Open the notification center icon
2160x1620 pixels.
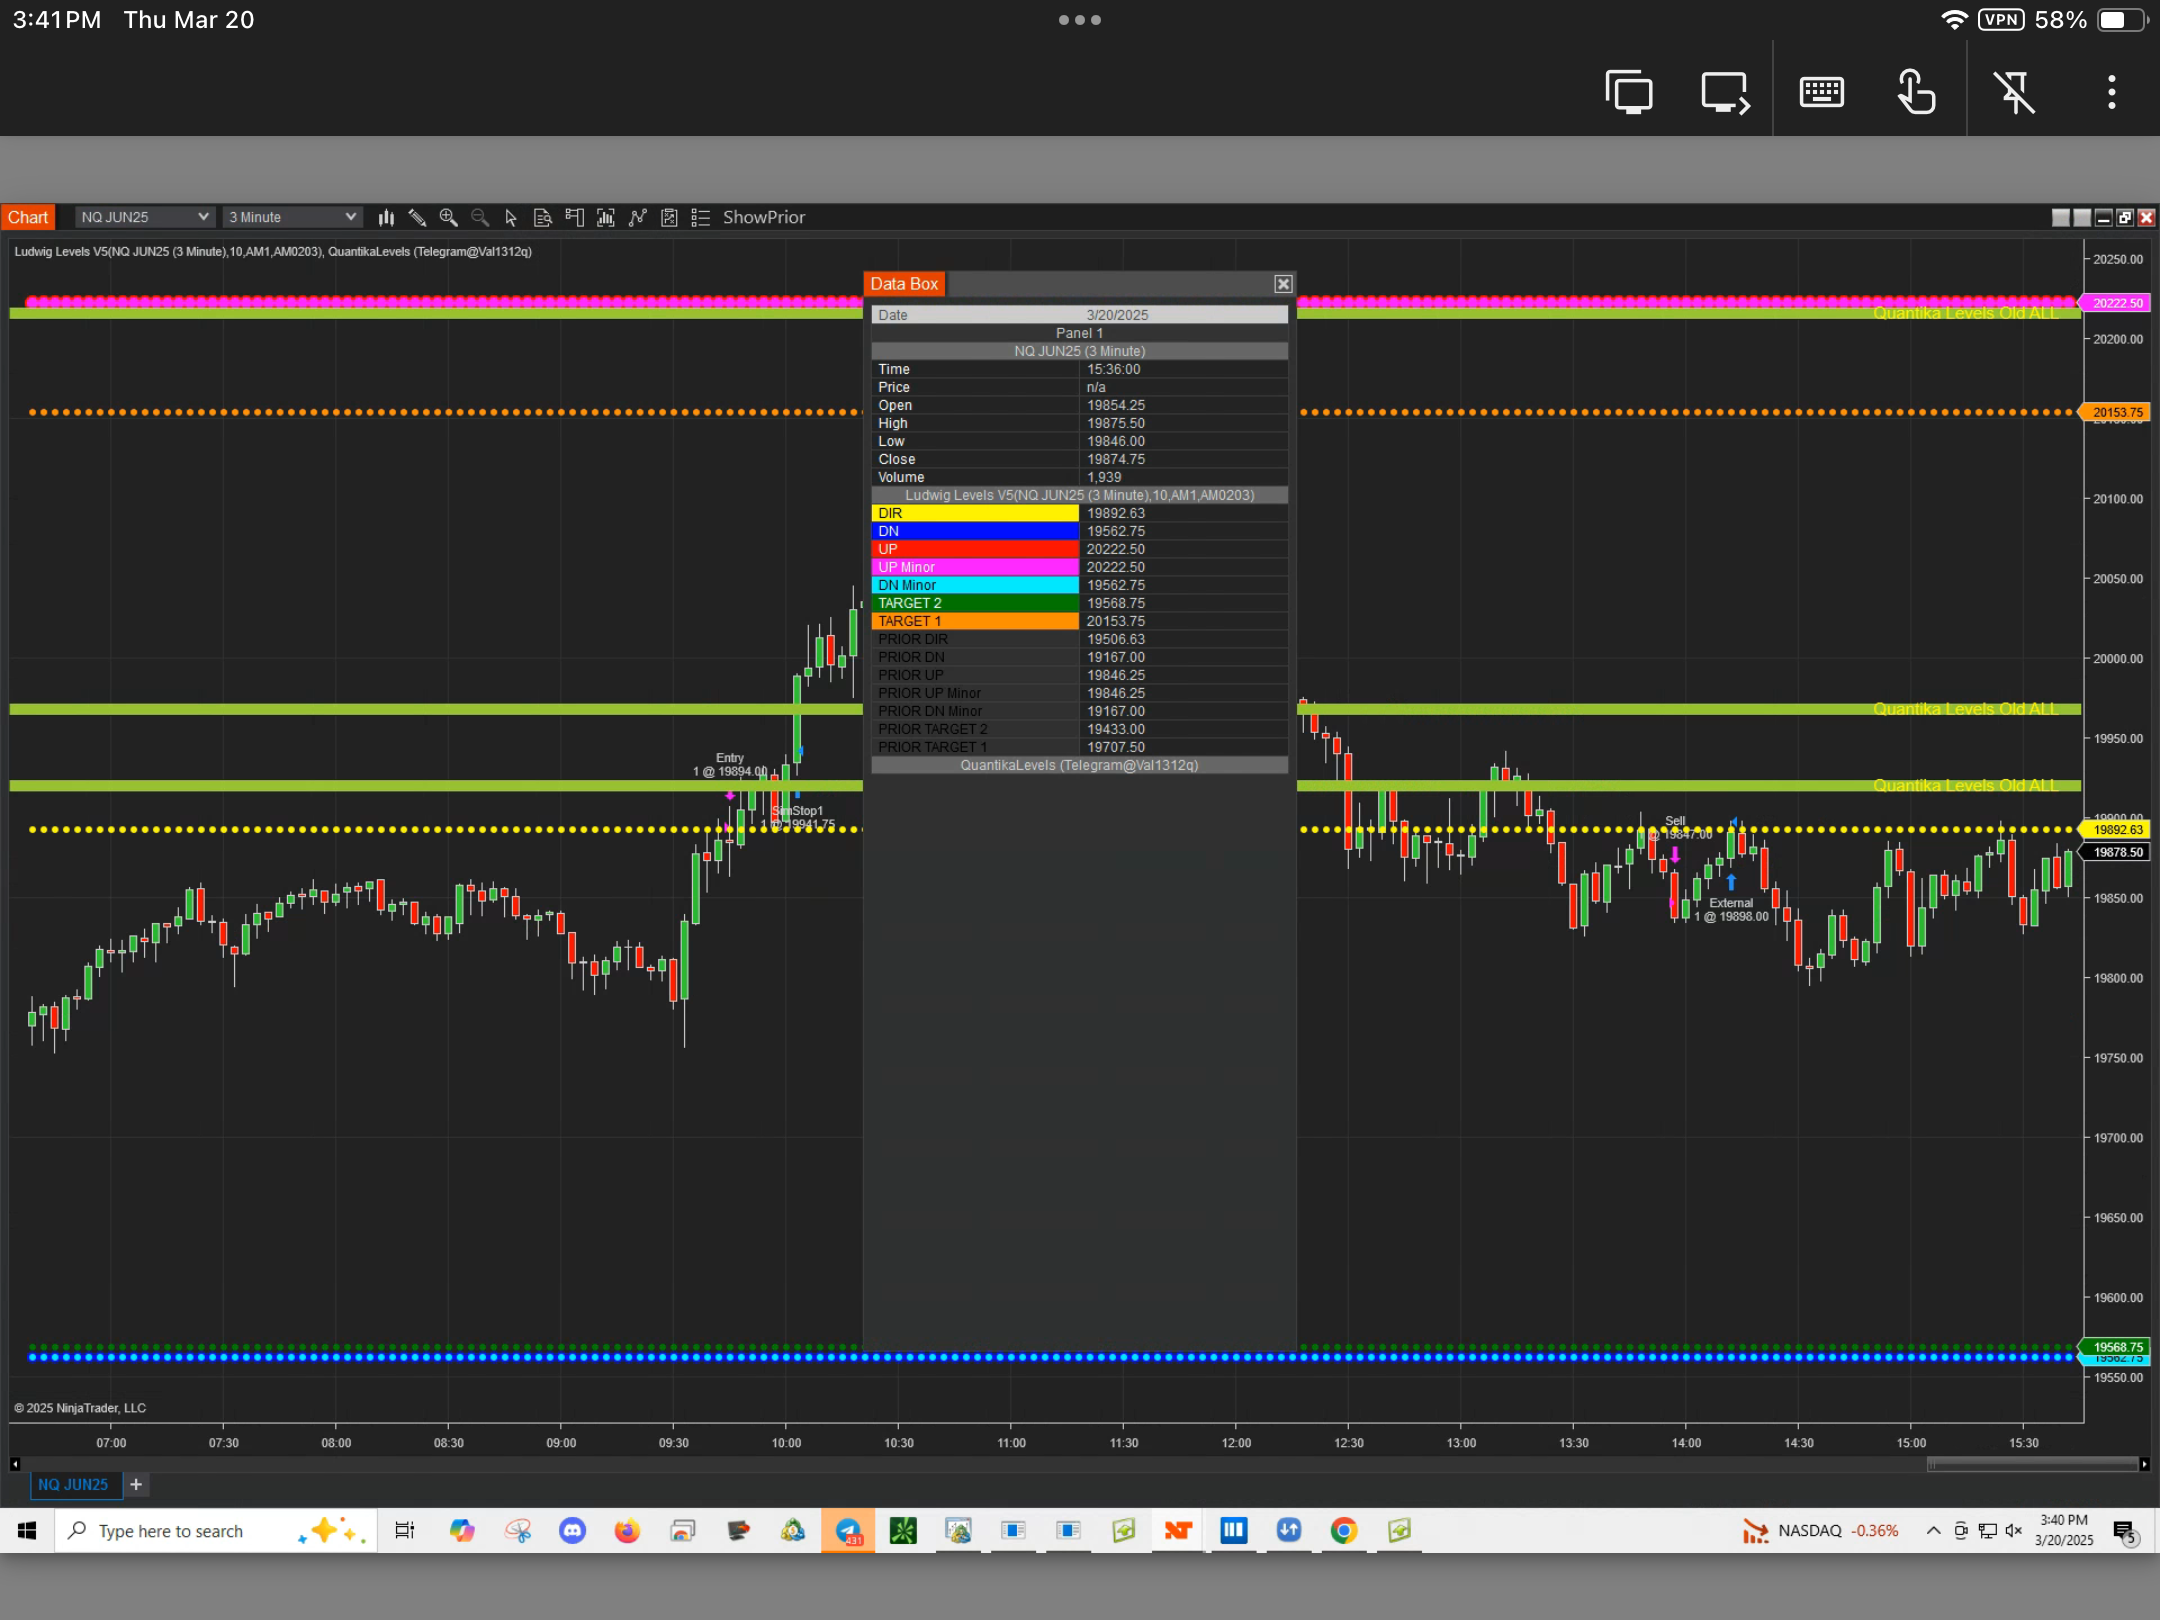coord(2124,1531)
